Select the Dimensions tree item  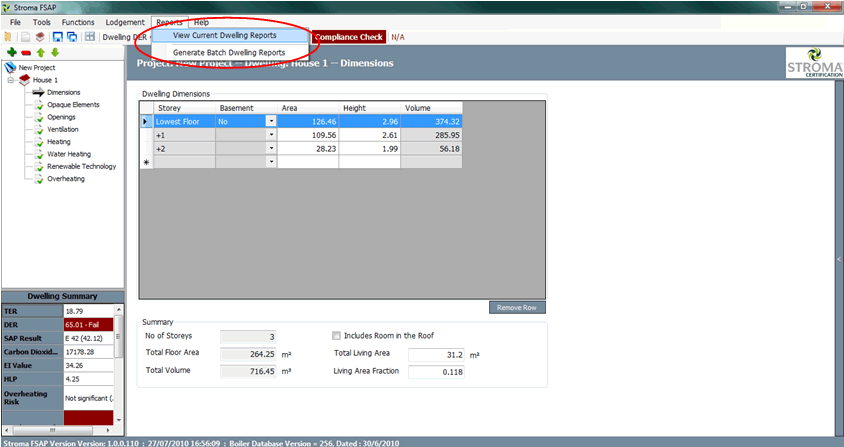[64, 93]
